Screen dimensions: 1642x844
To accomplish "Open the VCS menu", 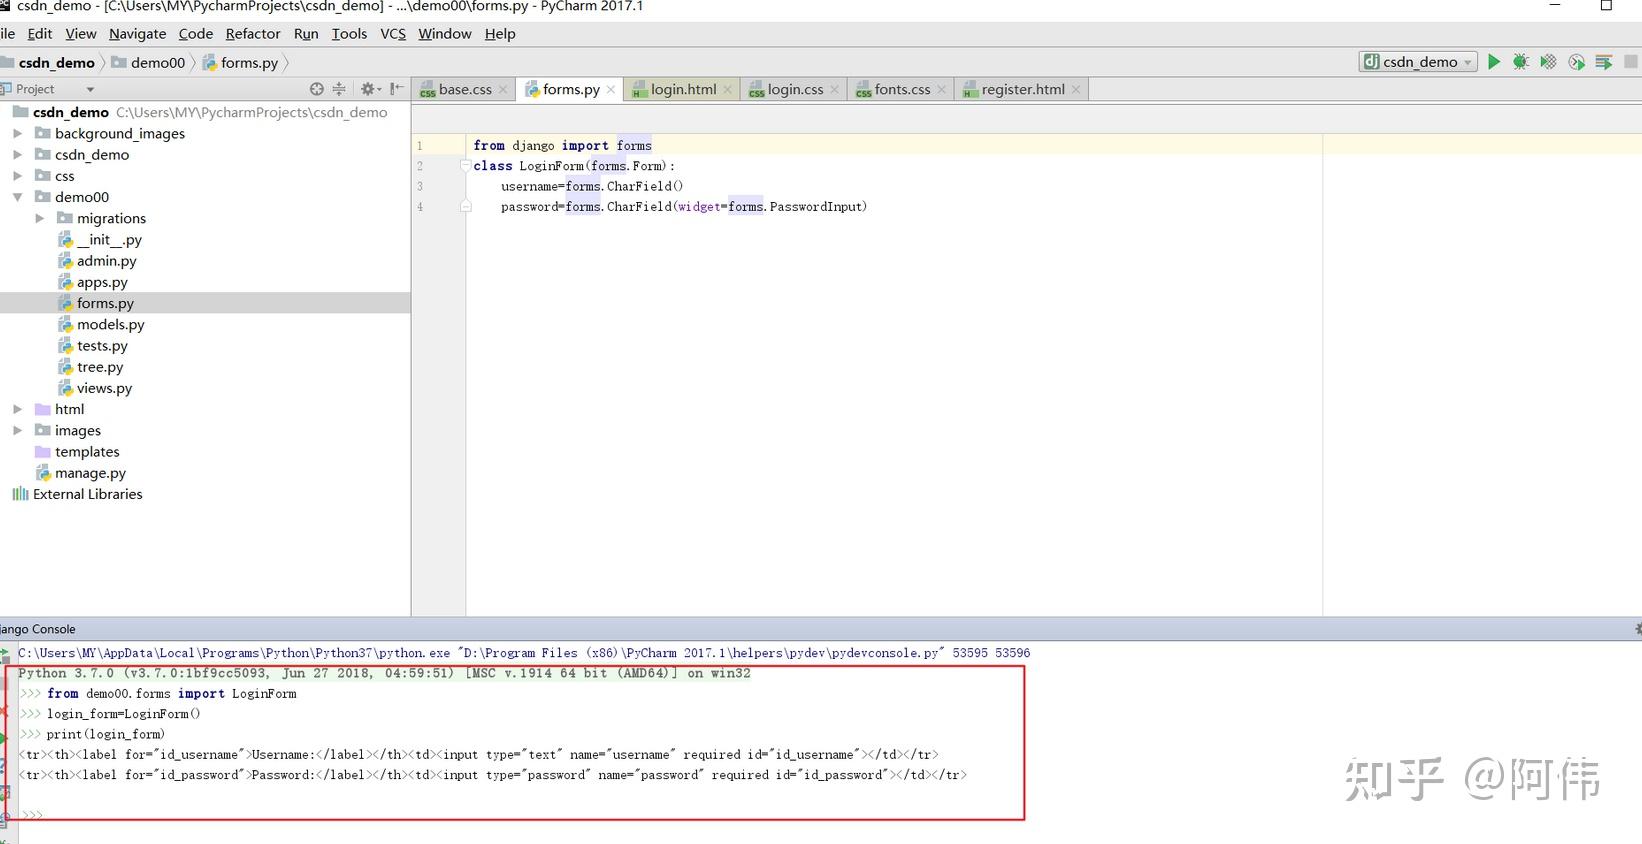I will click(x=393, y=34).
